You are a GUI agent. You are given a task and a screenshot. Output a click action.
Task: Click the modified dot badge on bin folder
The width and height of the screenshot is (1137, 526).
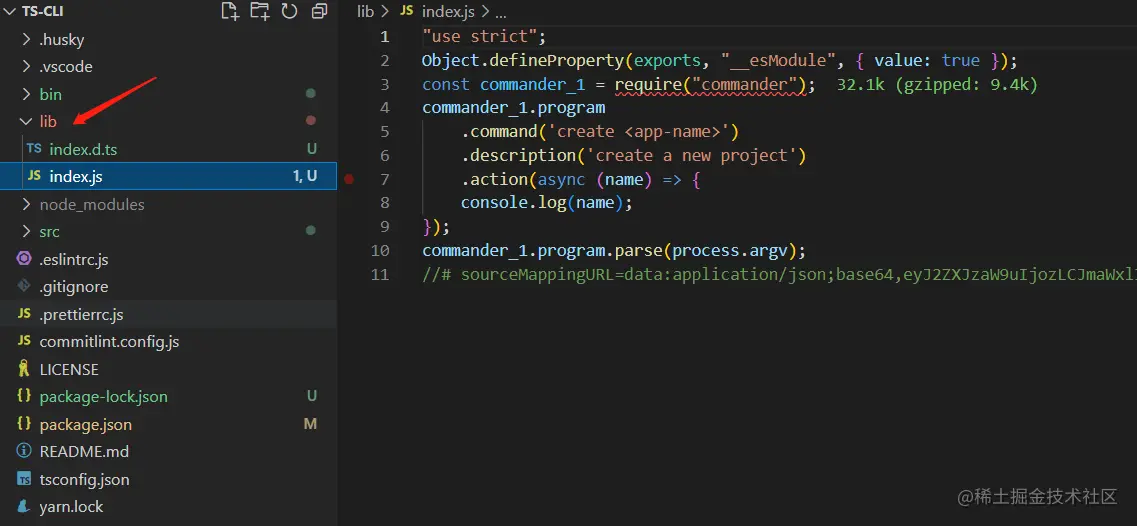[311, 94]
